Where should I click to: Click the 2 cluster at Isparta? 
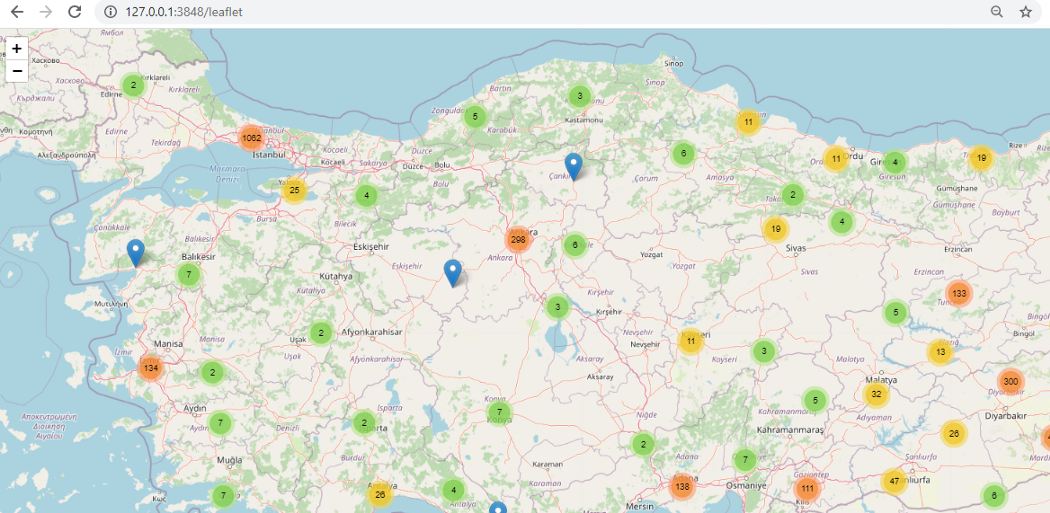[364, 423]
